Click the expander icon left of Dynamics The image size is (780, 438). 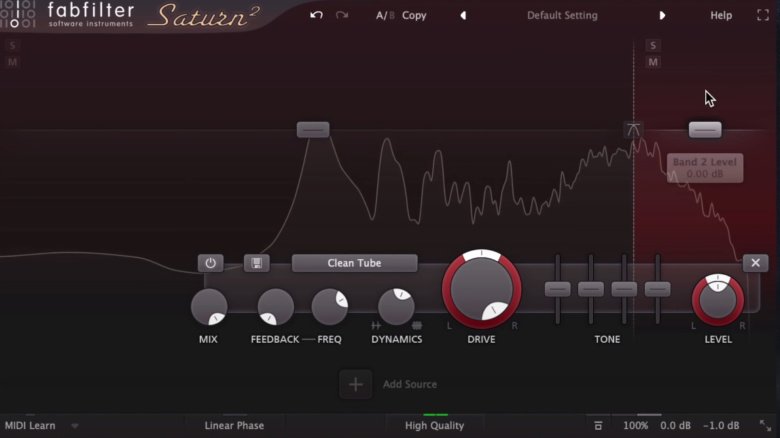[x=376, y=326]
